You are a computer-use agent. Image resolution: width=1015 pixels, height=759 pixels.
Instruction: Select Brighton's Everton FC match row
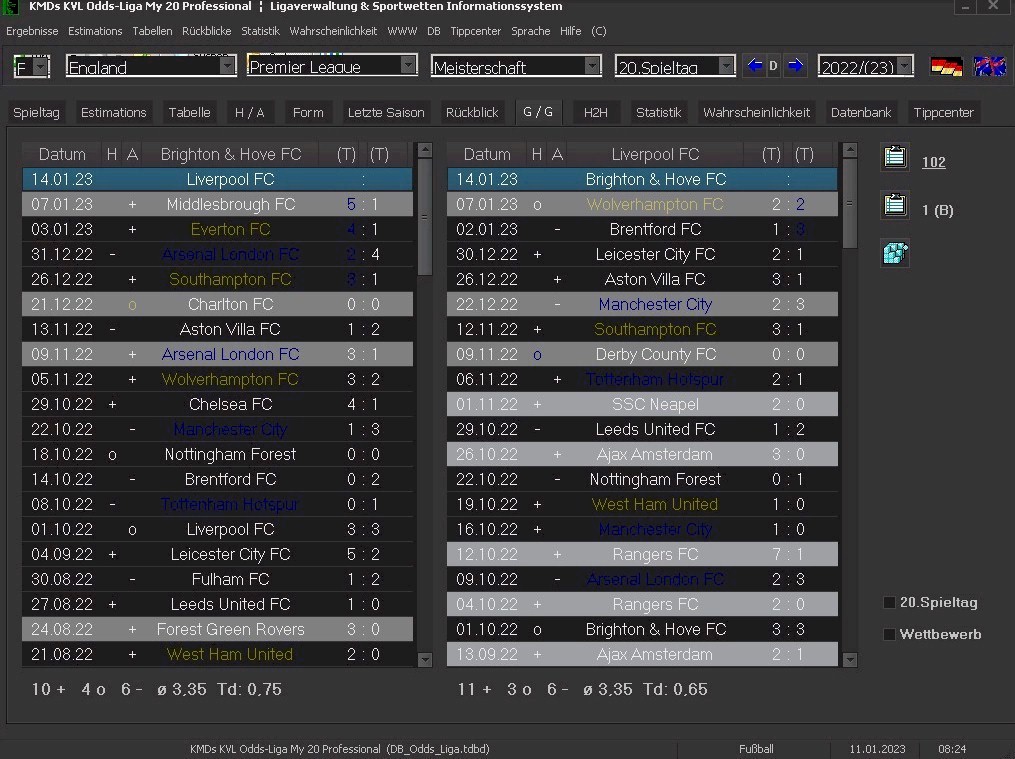pyautogui.click(x=218, y=229)
